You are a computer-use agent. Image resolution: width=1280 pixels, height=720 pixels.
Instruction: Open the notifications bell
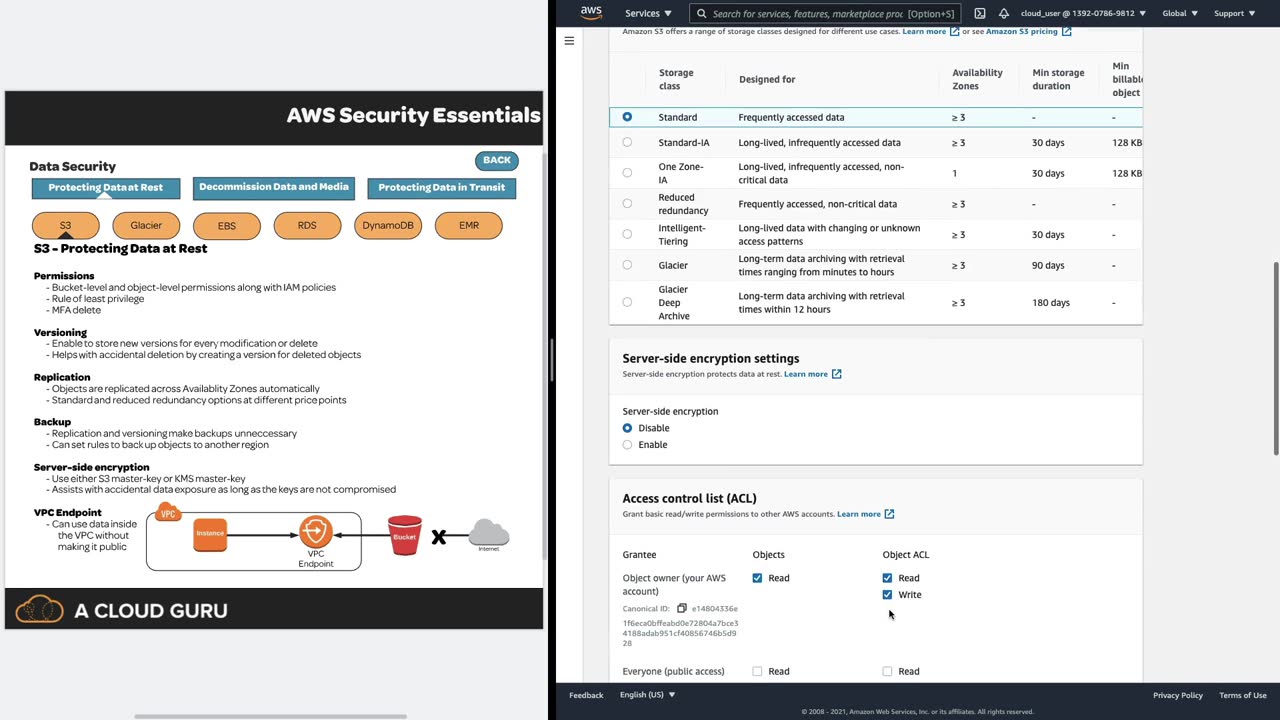(1004, 14)
